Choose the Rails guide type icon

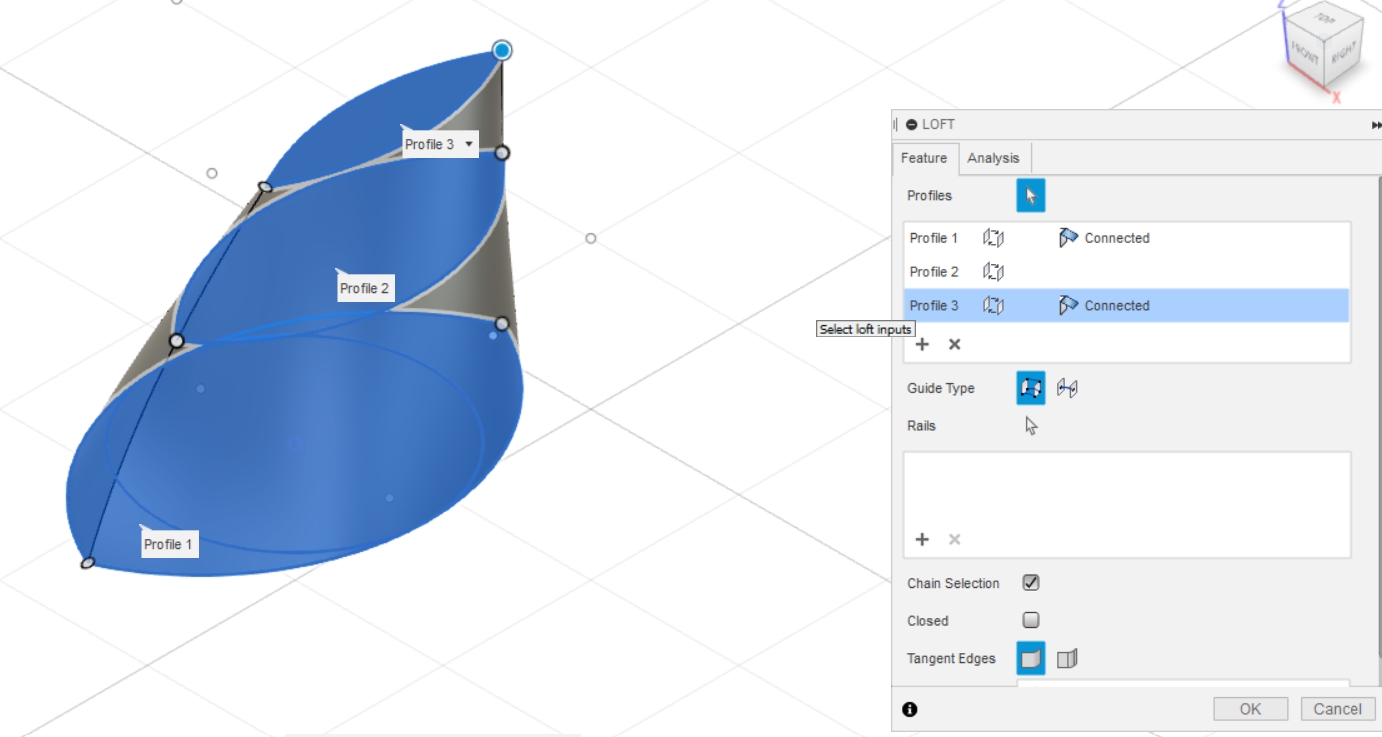tap(1031, 388)
